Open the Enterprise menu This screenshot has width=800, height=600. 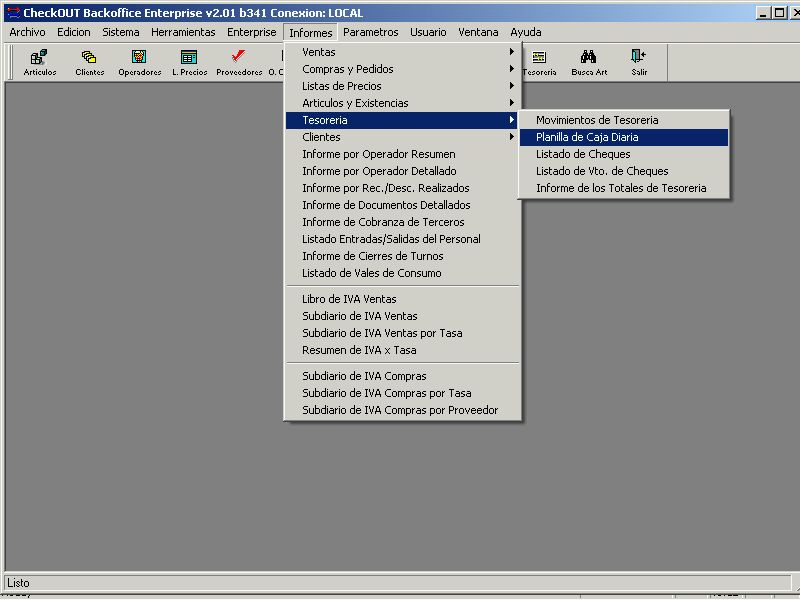click(252, 32)
